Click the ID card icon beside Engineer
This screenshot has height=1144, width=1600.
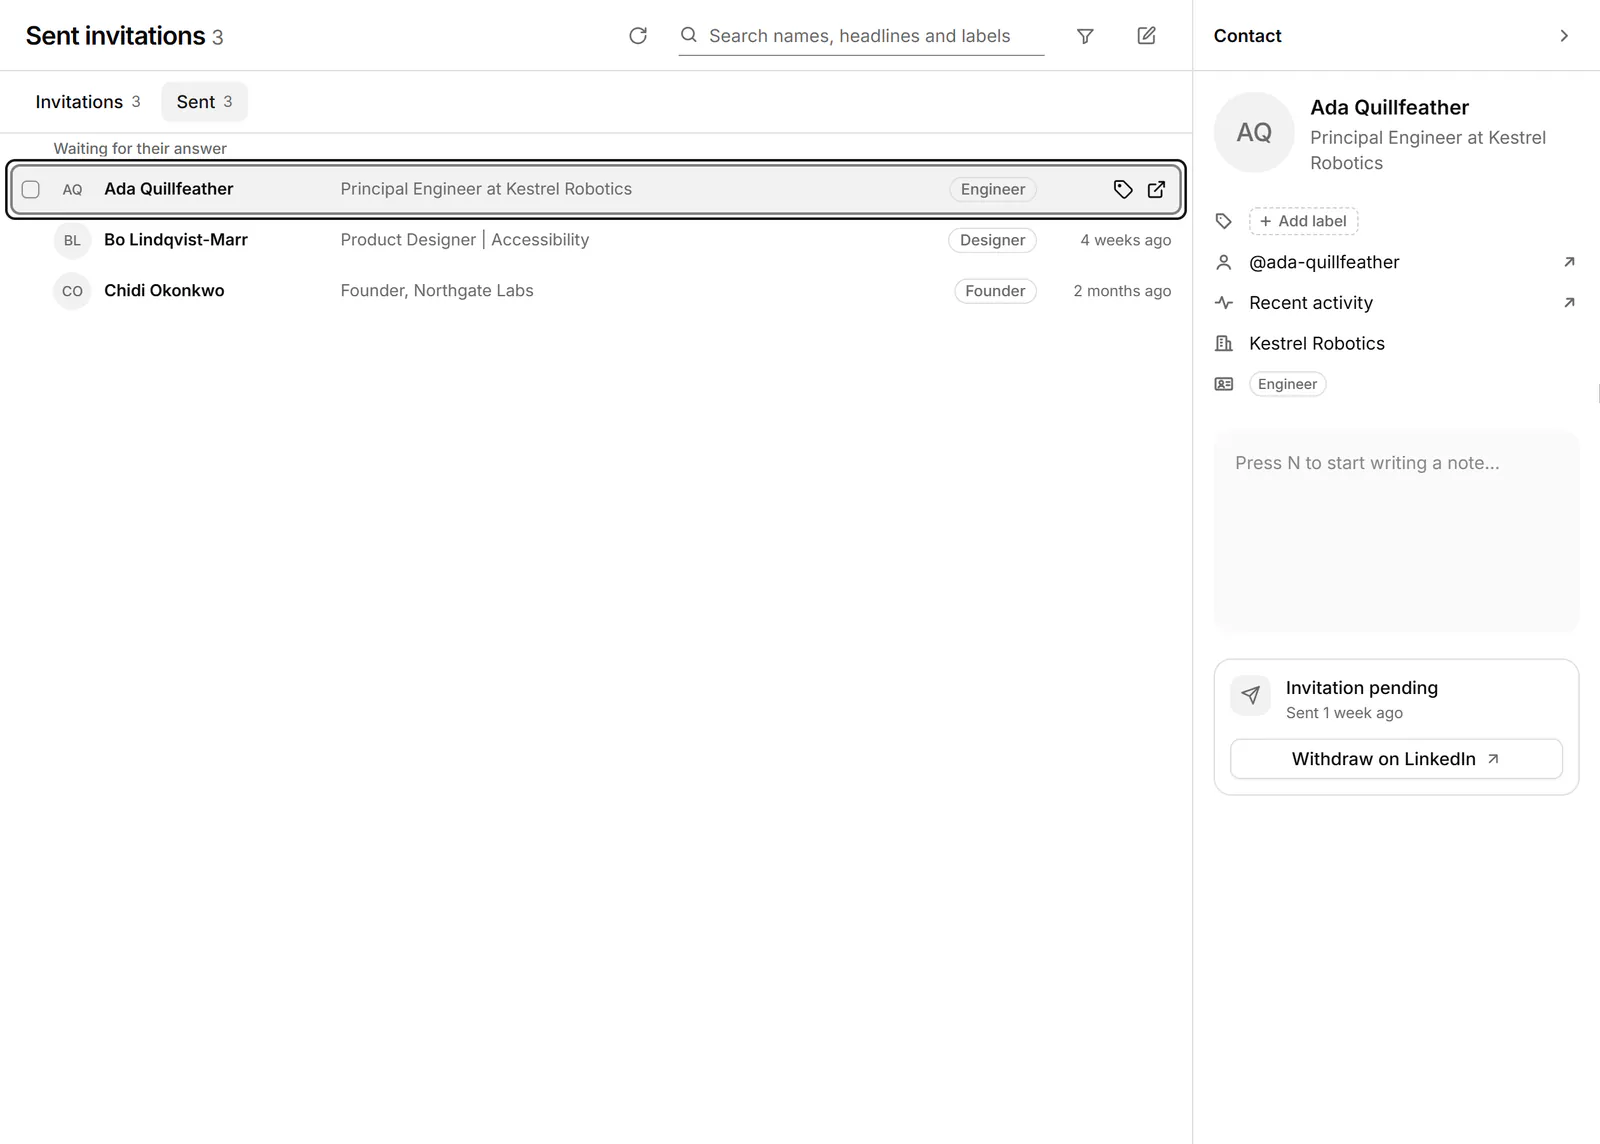(x=1223, y=384)
